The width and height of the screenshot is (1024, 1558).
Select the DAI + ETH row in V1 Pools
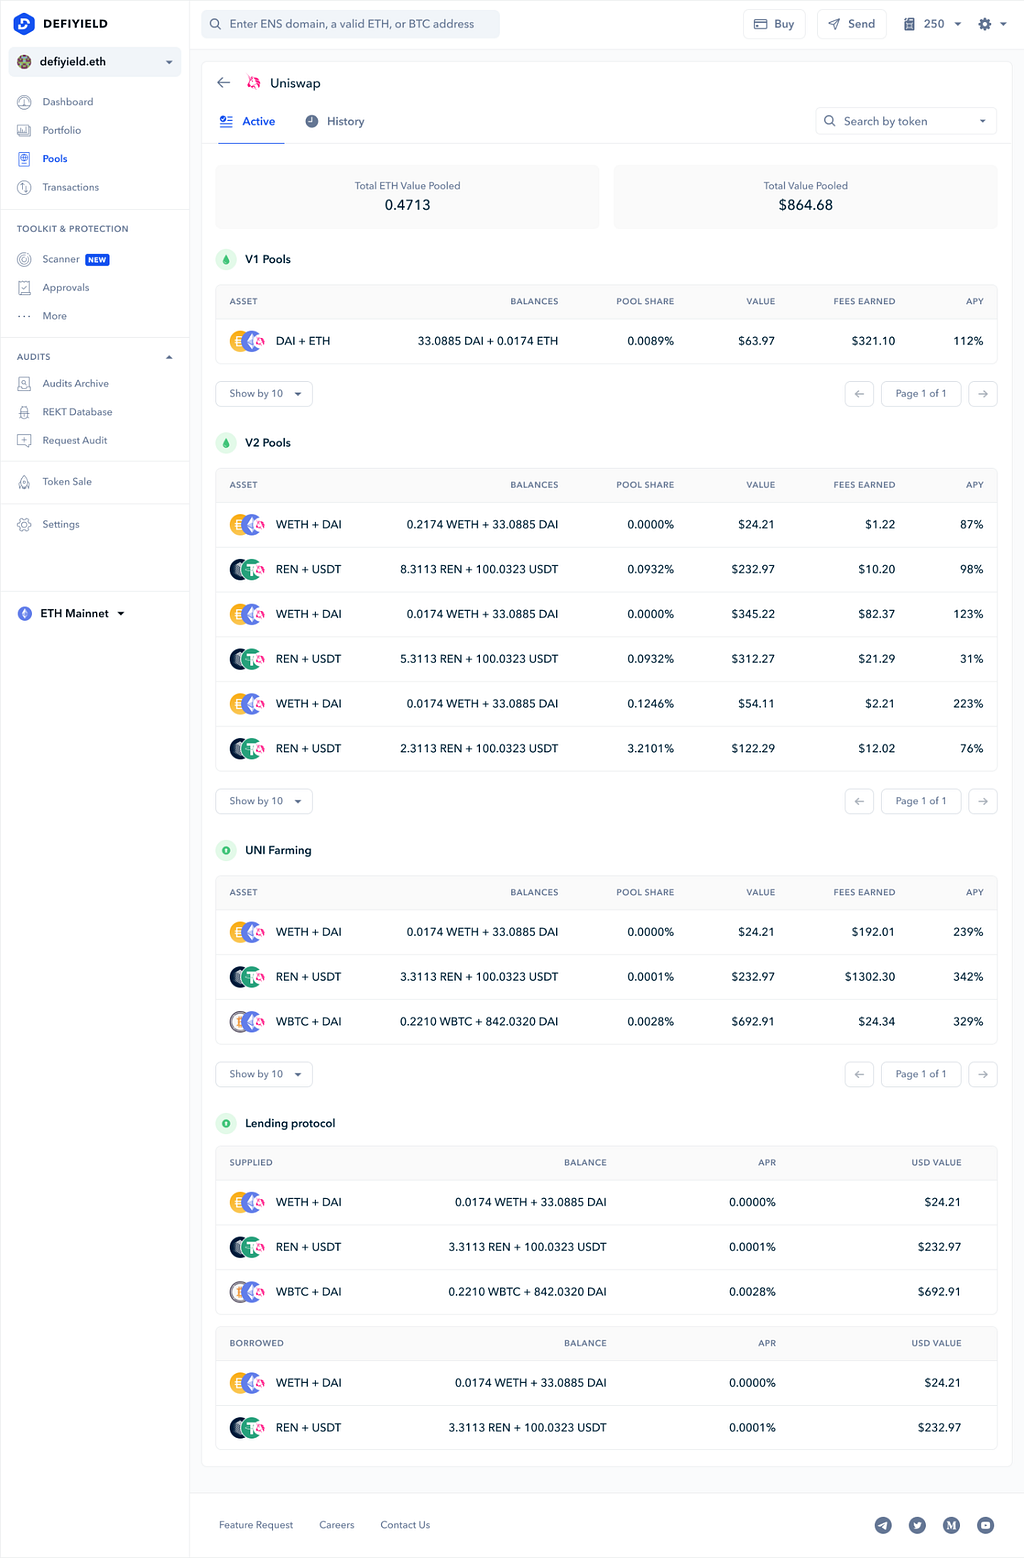pyautogui.click(x=606, y=341)
